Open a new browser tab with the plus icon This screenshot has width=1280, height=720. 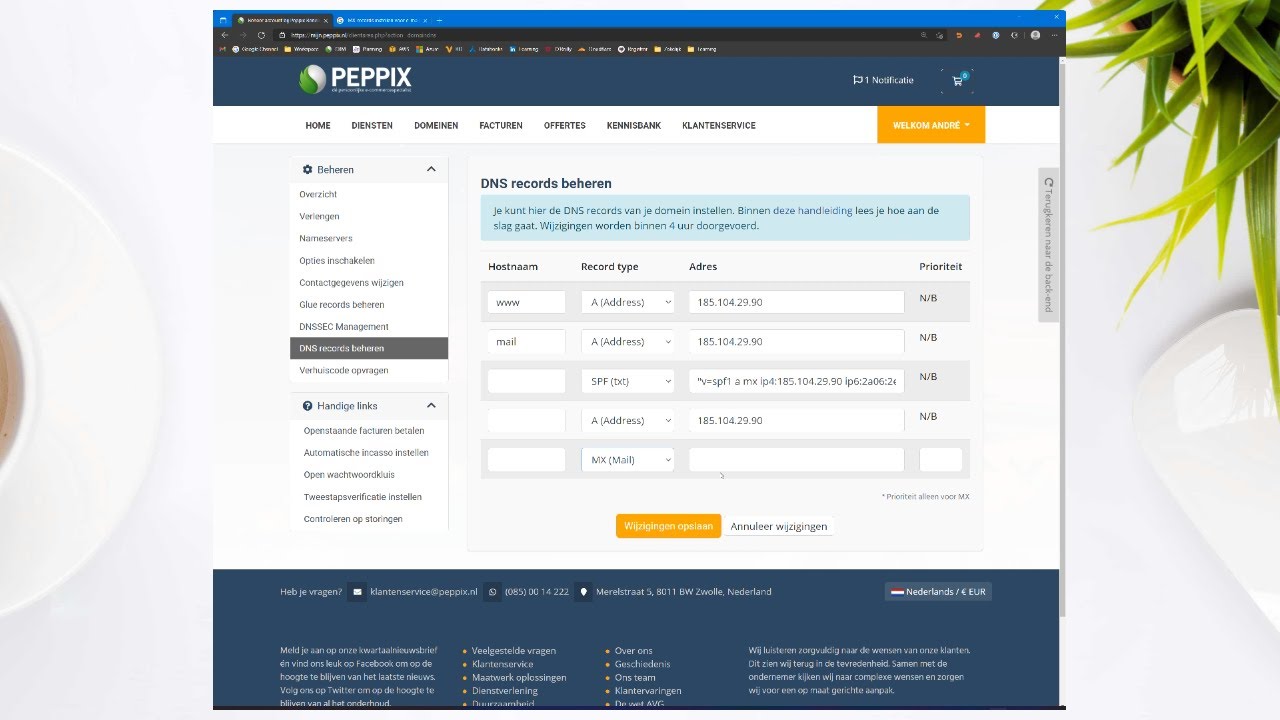click(440, 20)
